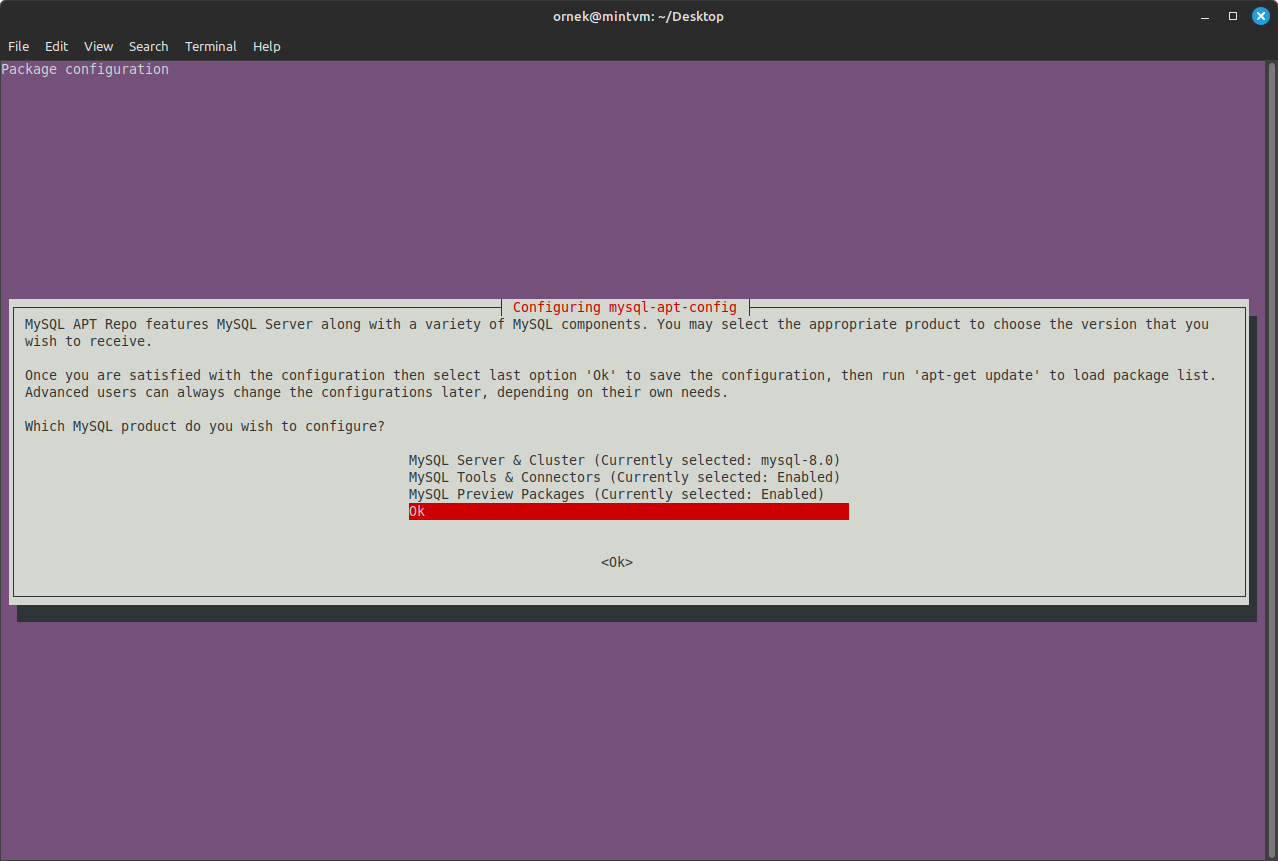Image resolution: width=1278 pixels, height=861 pixels.
Task: Click the 'Package configuration' header text
Action: pos(85,69)
